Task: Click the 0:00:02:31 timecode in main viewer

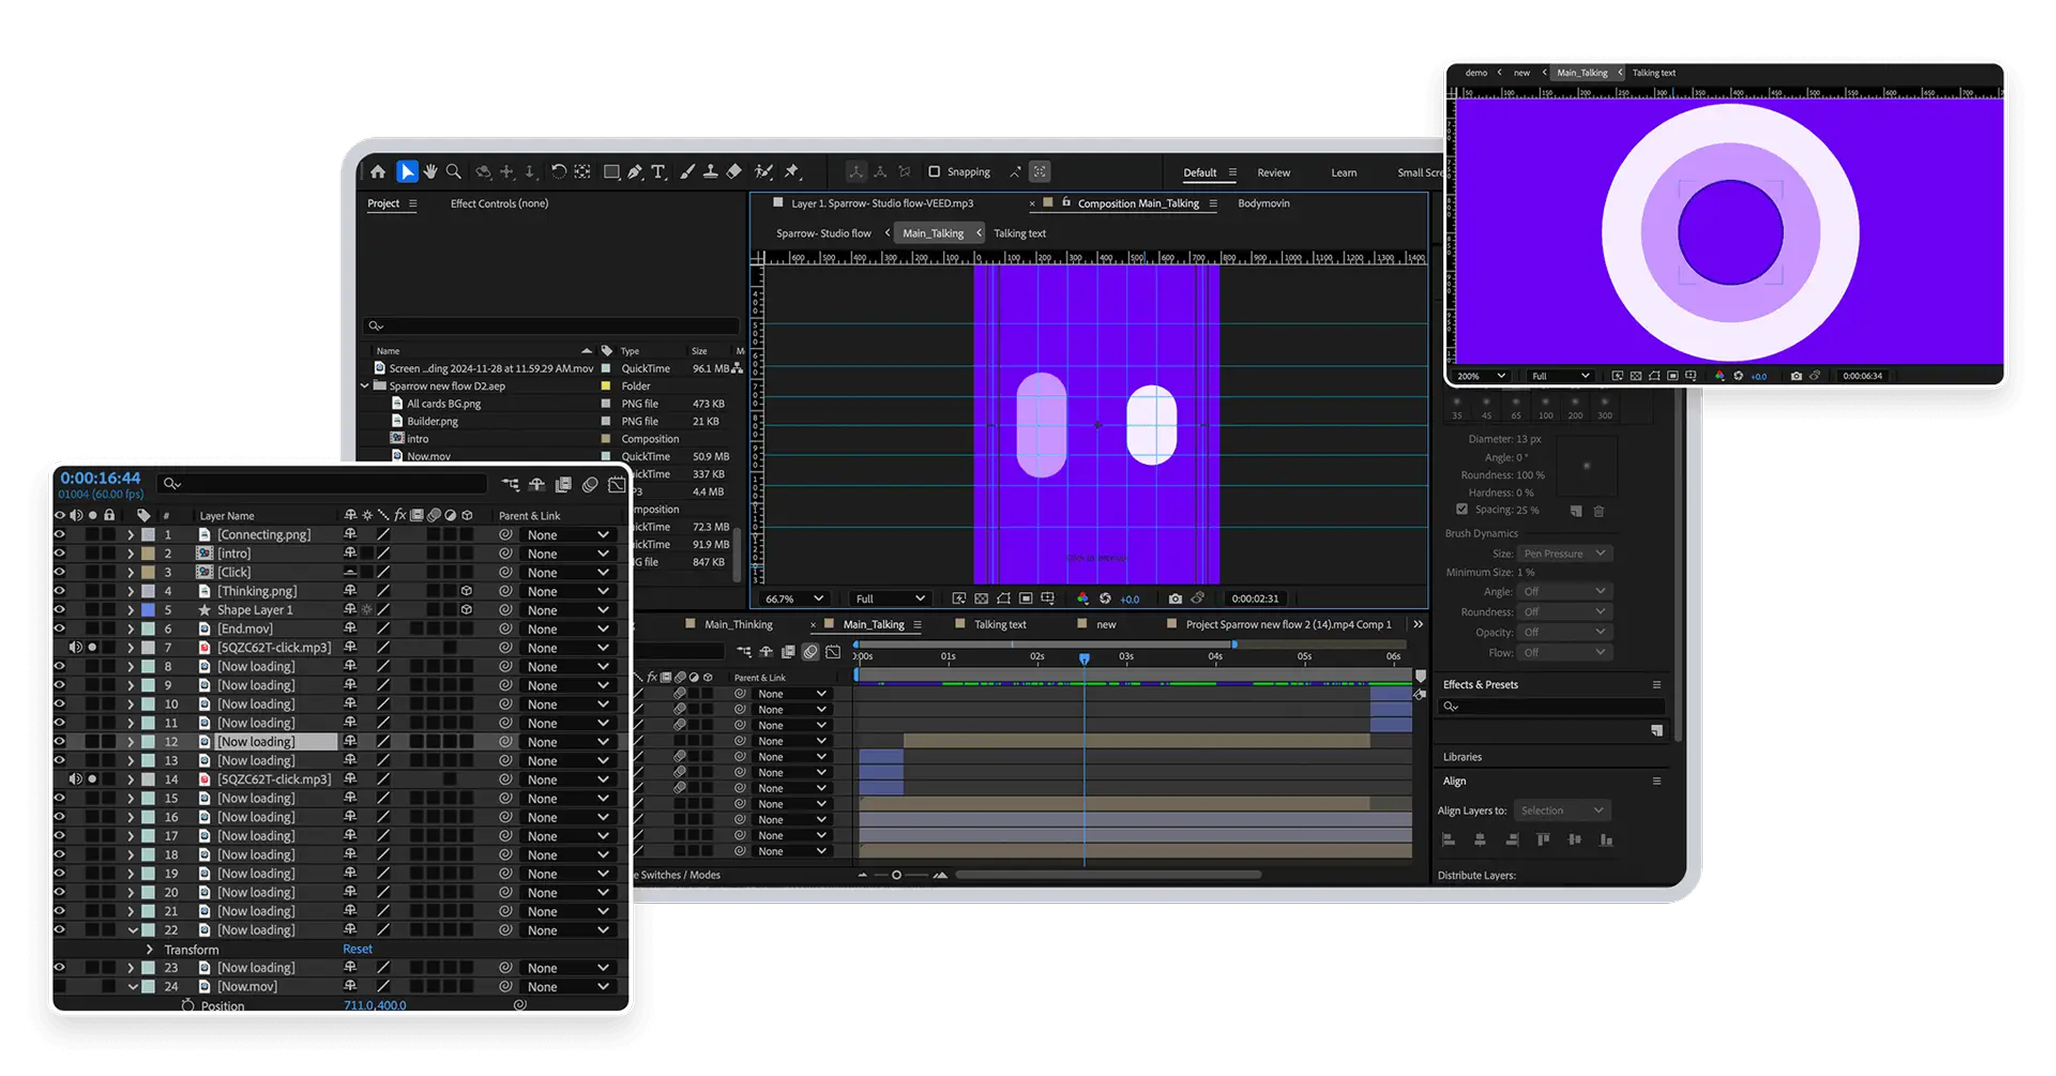Action: pos(1255,599)
